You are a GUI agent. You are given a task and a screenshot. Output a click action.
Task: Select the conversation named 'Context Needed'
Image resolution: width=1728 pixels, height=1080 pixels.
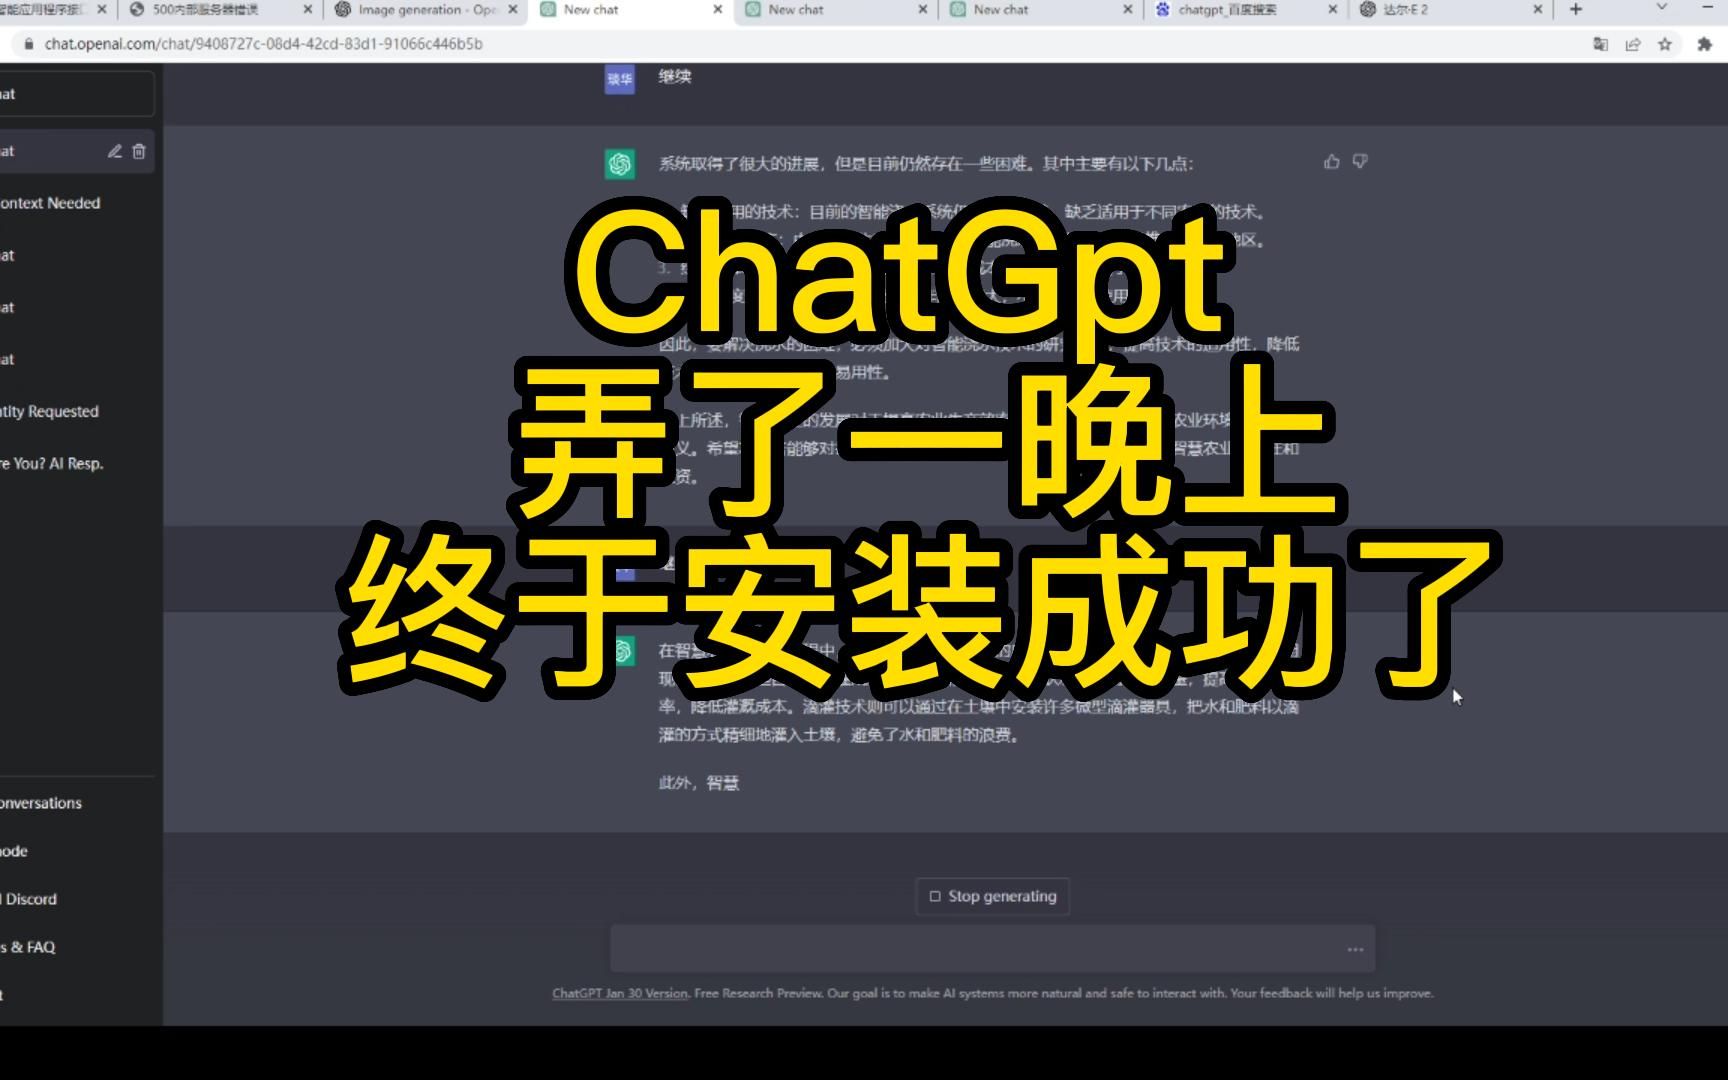50,203
